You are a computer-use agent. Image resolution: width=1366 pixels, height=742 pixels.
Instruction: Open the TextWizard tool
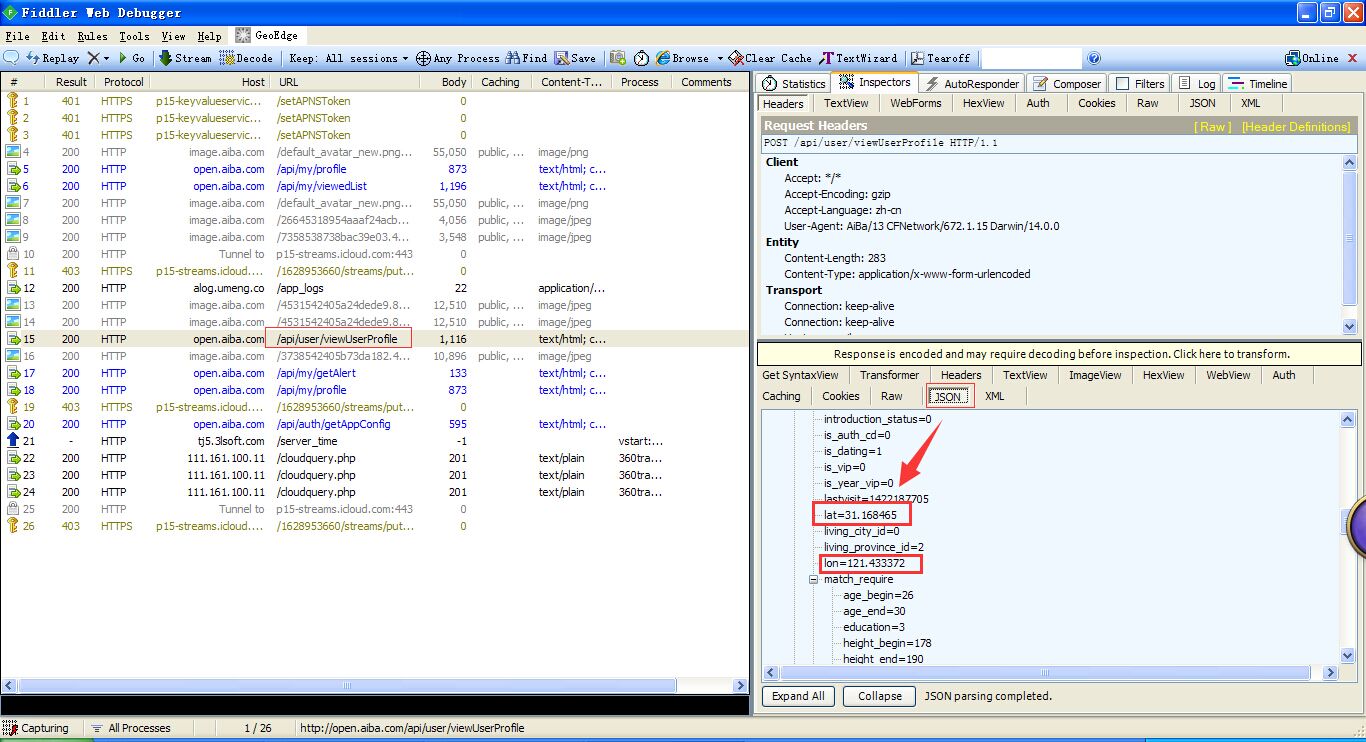[x=858, y=58]
